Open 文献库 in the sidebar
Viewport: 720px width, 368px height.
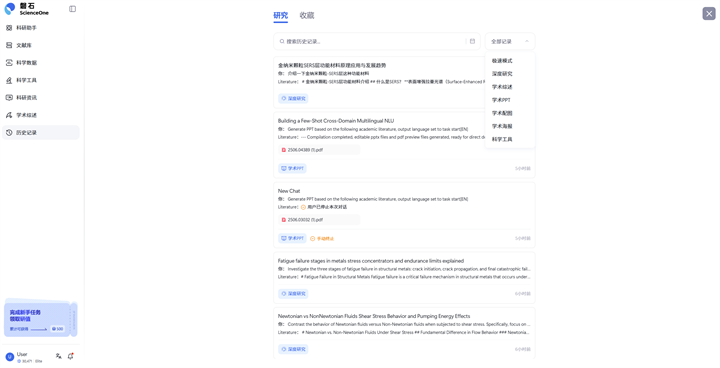click(40, 45)
